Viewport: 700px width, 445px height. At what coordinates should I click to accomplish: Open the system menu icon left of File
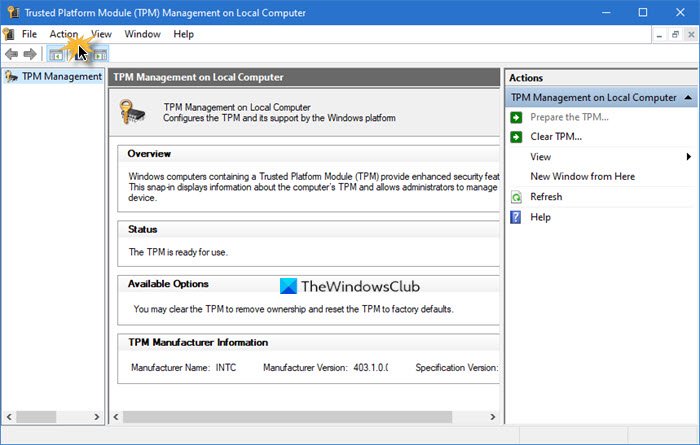(x=8, y=34)
